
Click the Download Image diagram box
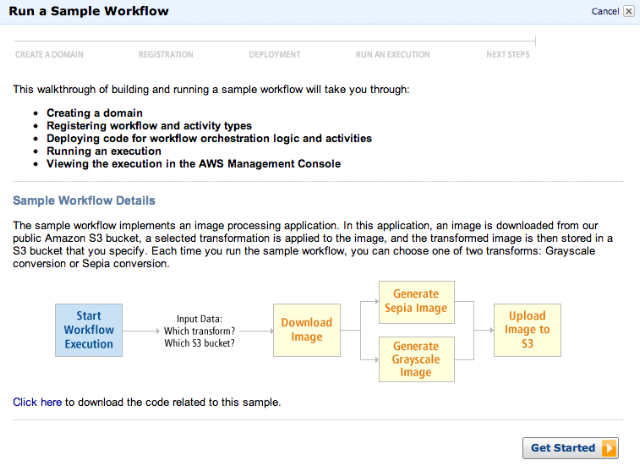pyautogui.click(x=307, y=330)
